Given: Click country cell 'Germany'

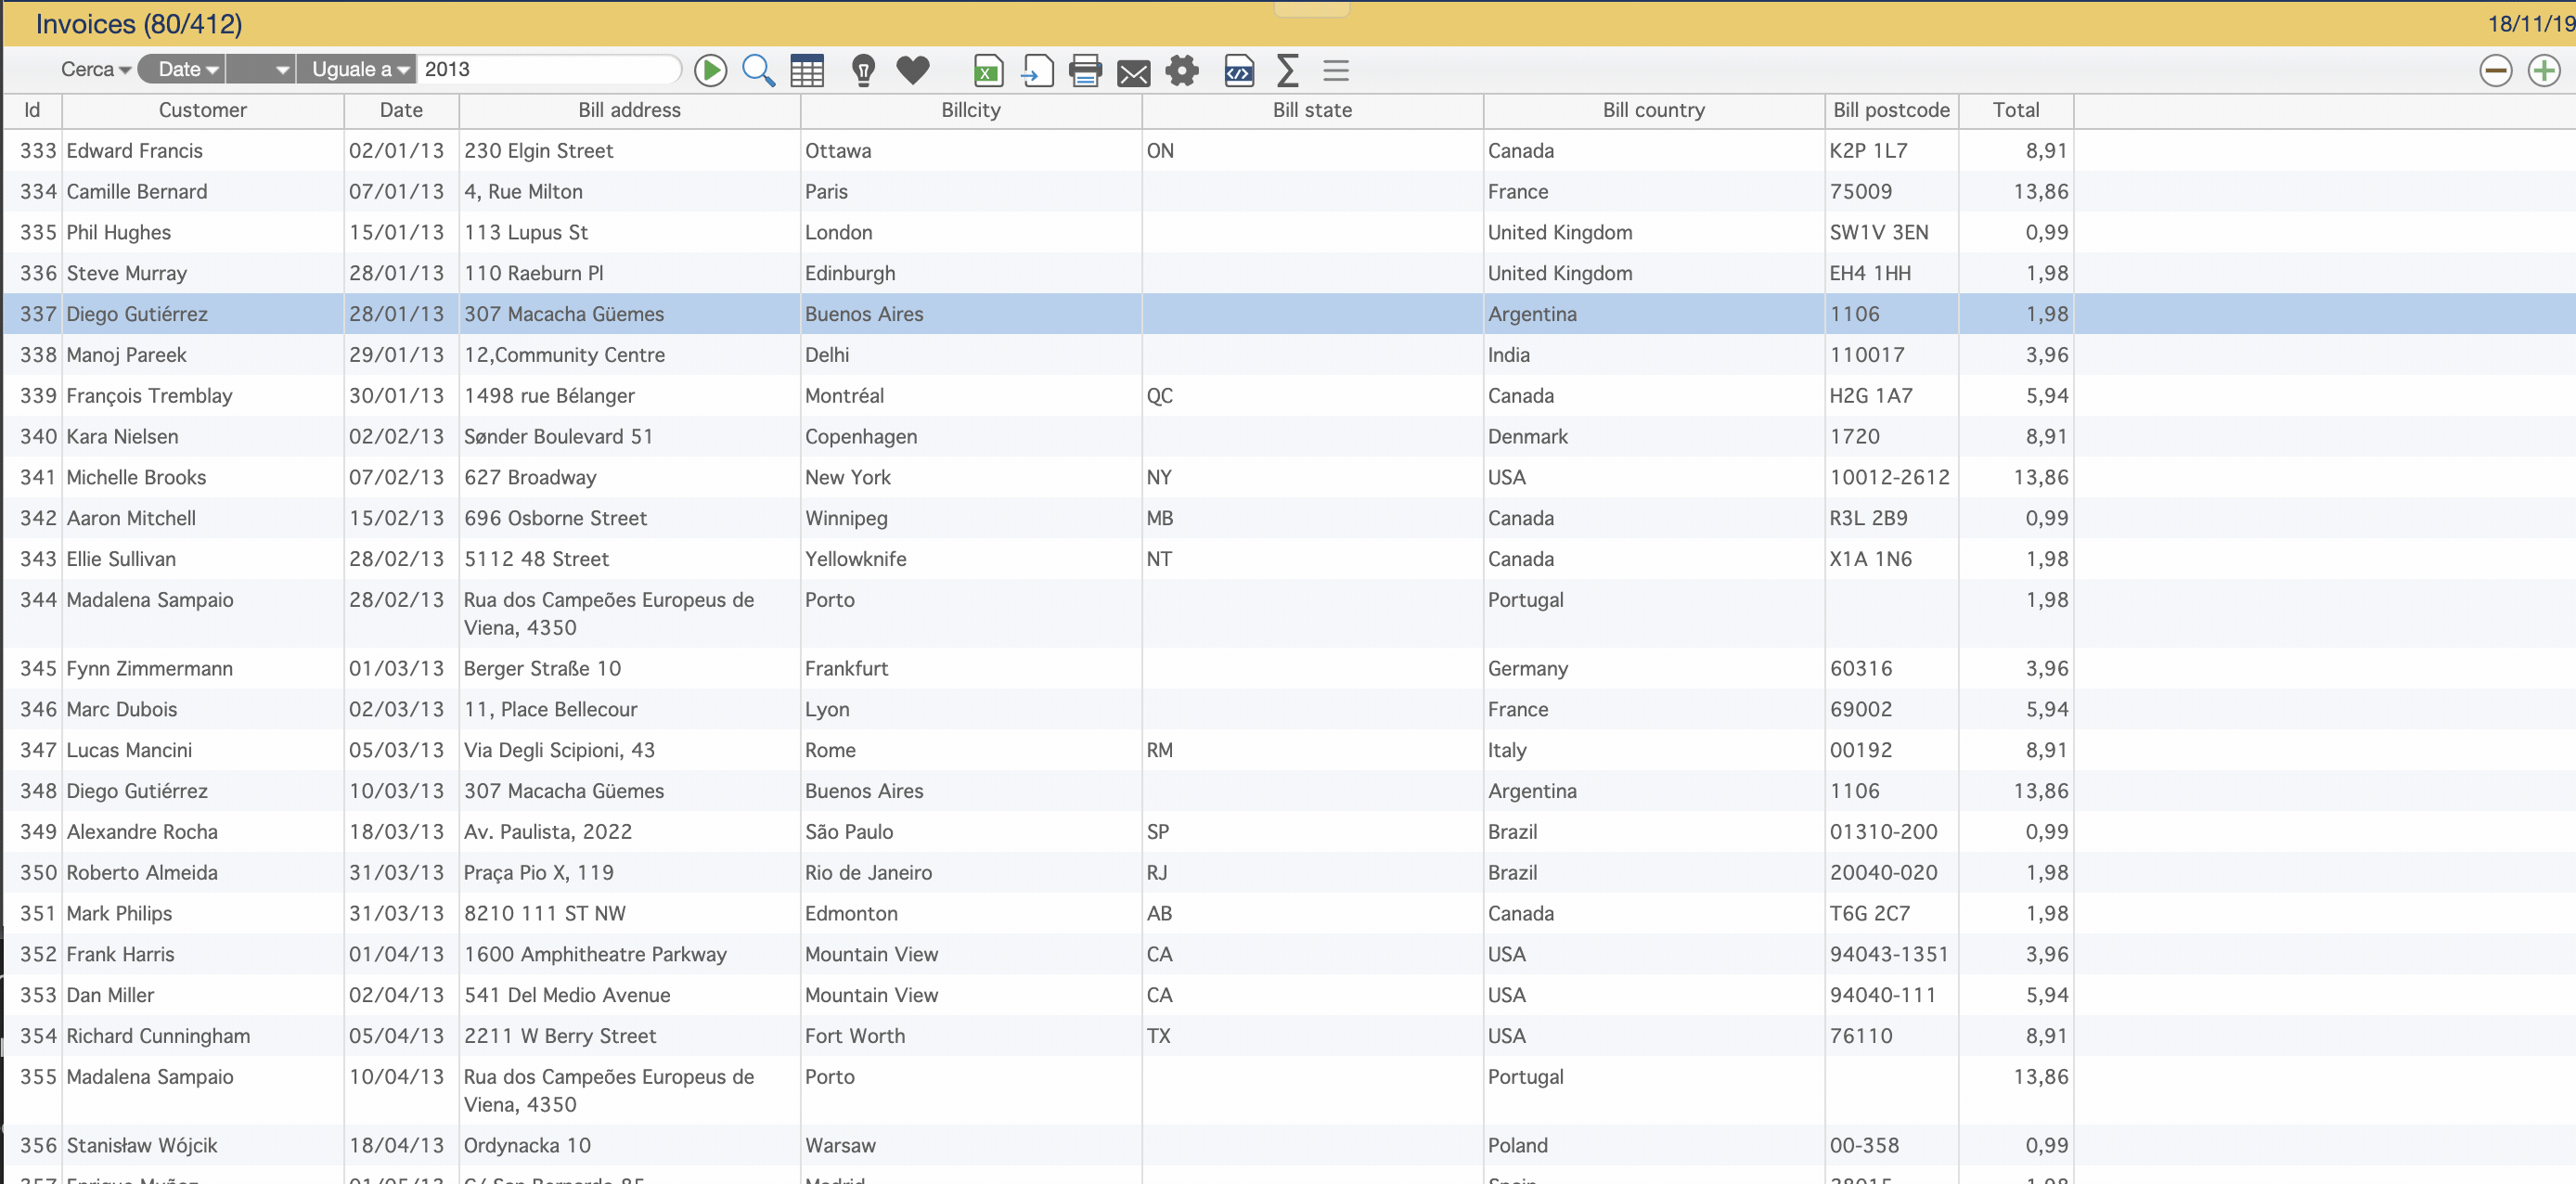Looking at the screenshot, I should (1528, 669).
